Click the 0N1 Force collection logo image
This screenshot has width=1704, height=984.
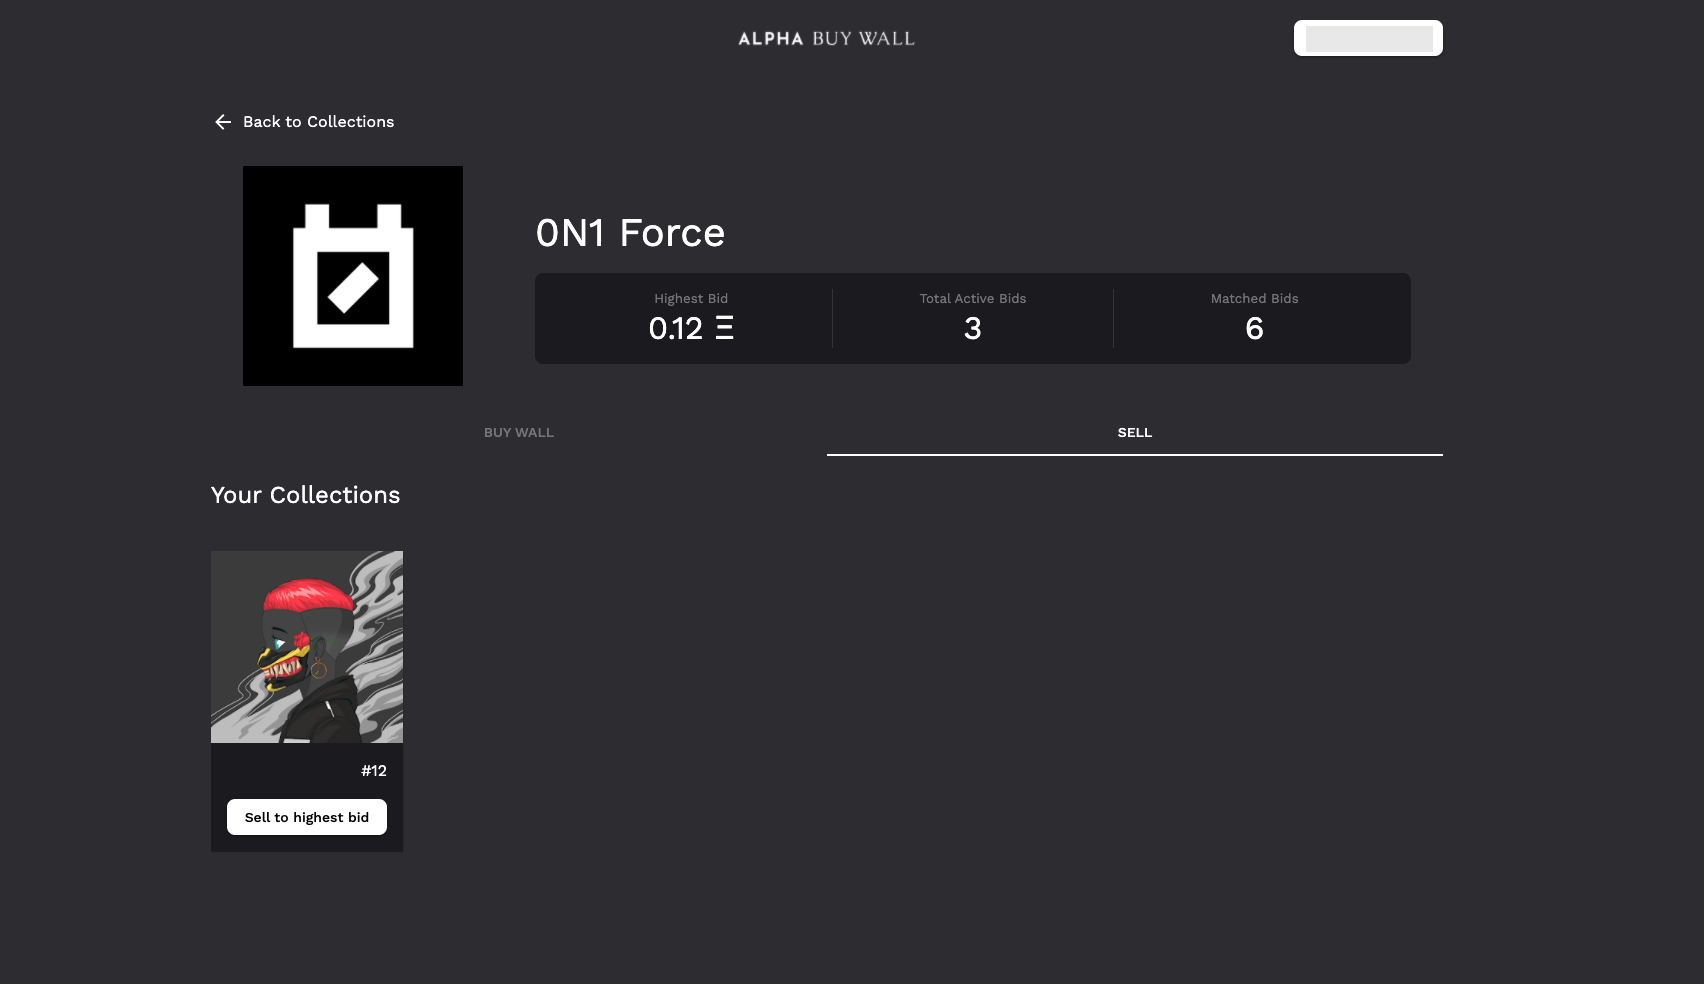point(353,276)
